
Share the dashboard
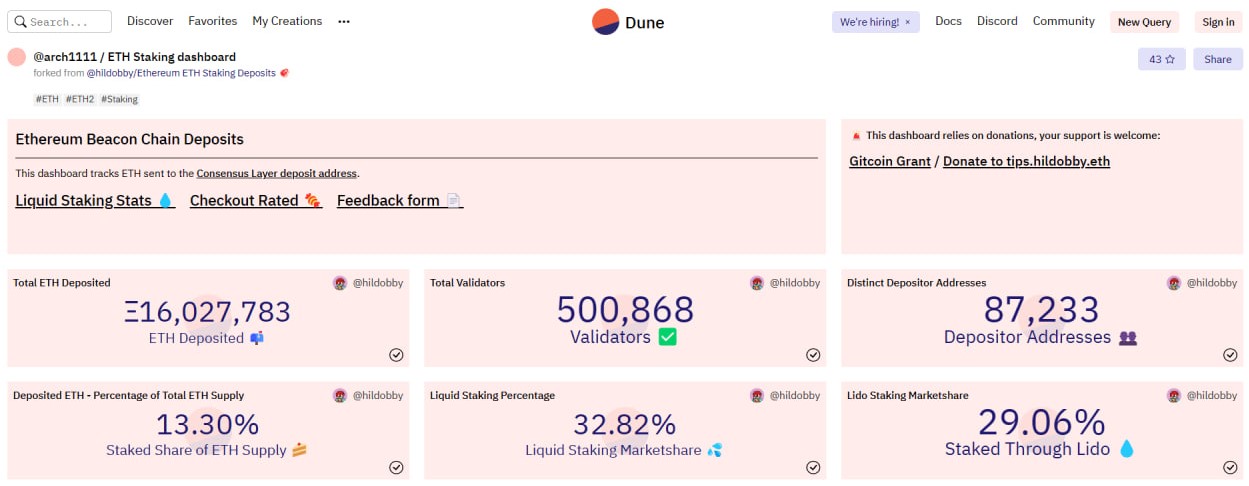click(1217, 59)
